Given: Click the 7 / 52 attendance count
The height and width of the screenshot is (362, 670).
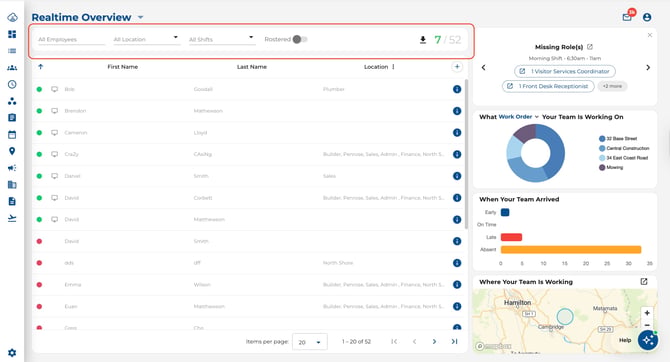Looking at the screenshot, I should coord(447,40).
